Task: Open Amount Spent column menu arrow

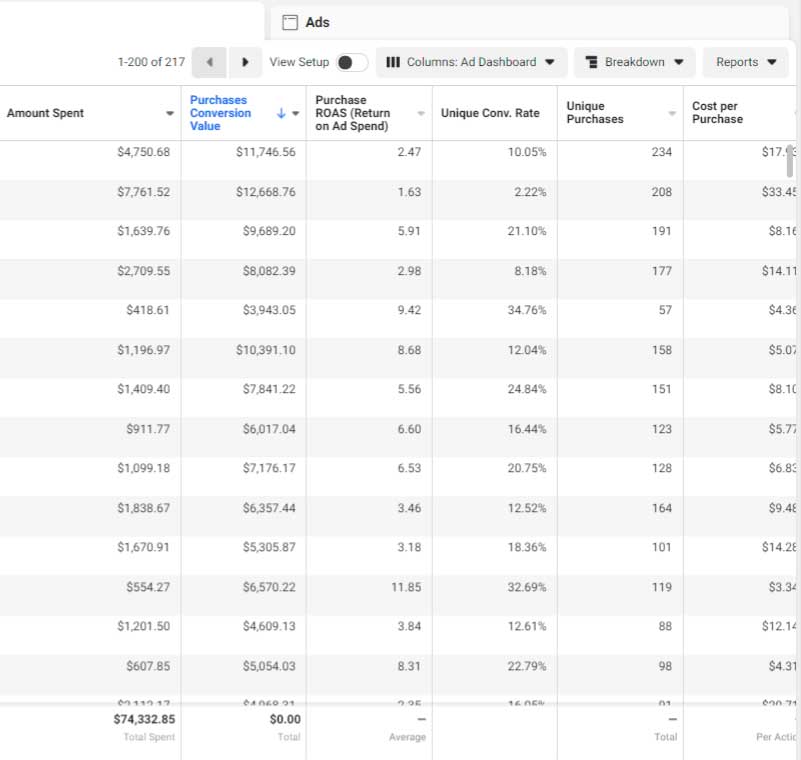Action: (170, 113)
